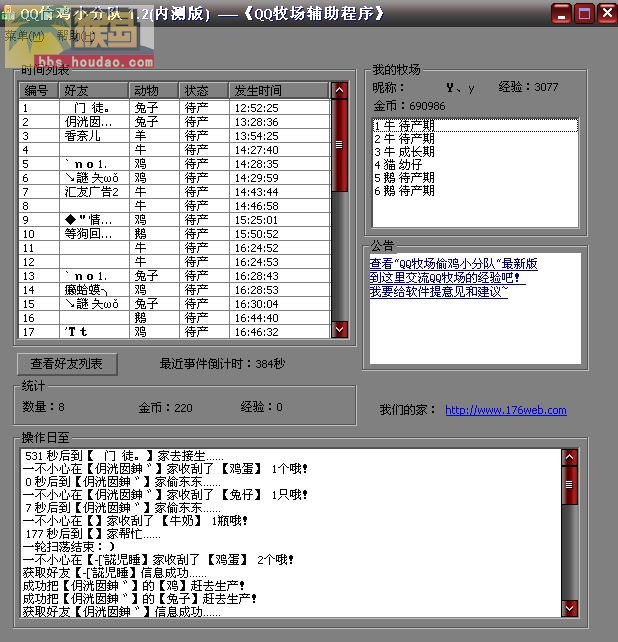This screenshot has height=642, width=618.
Task: Sort by the 动物 column header
Action: pos(154,90)
